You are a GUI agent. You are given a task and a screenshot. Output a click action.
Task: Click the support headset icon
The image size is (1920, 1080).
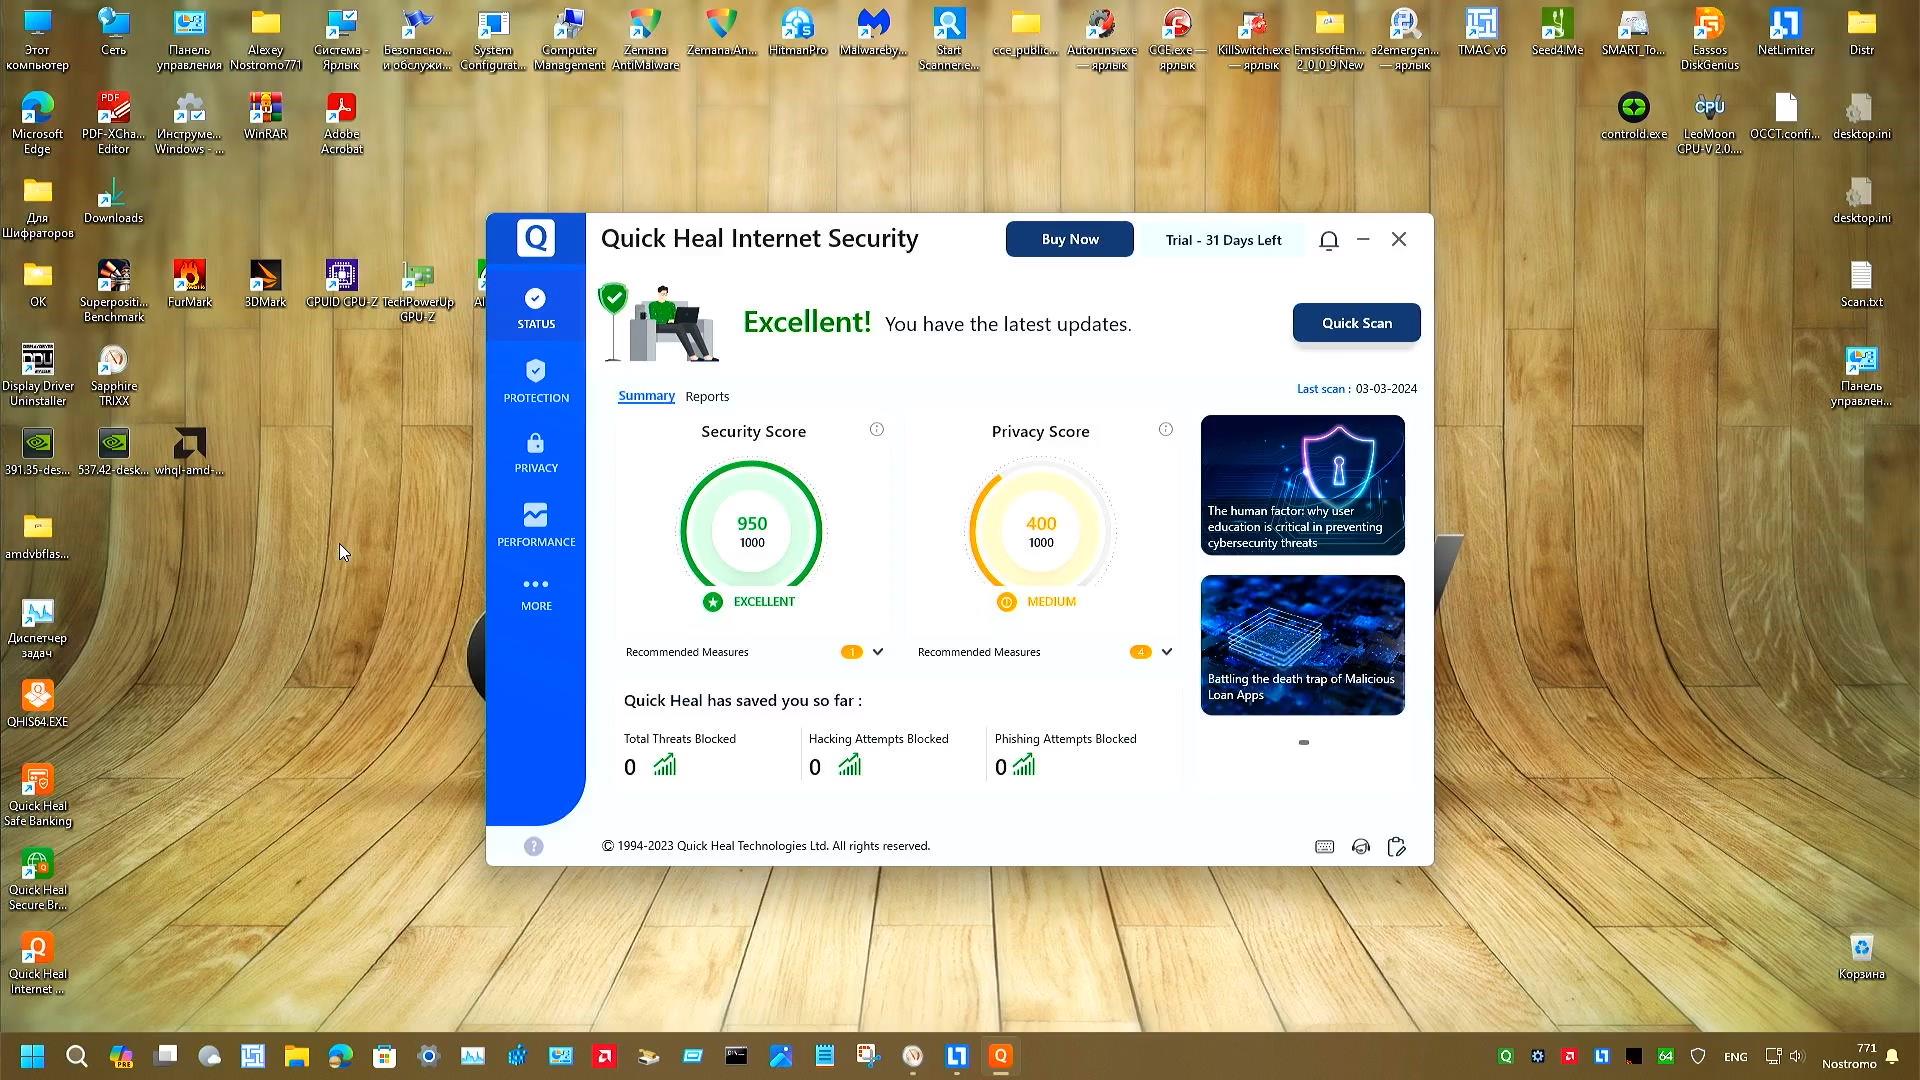click(1360, 847)
